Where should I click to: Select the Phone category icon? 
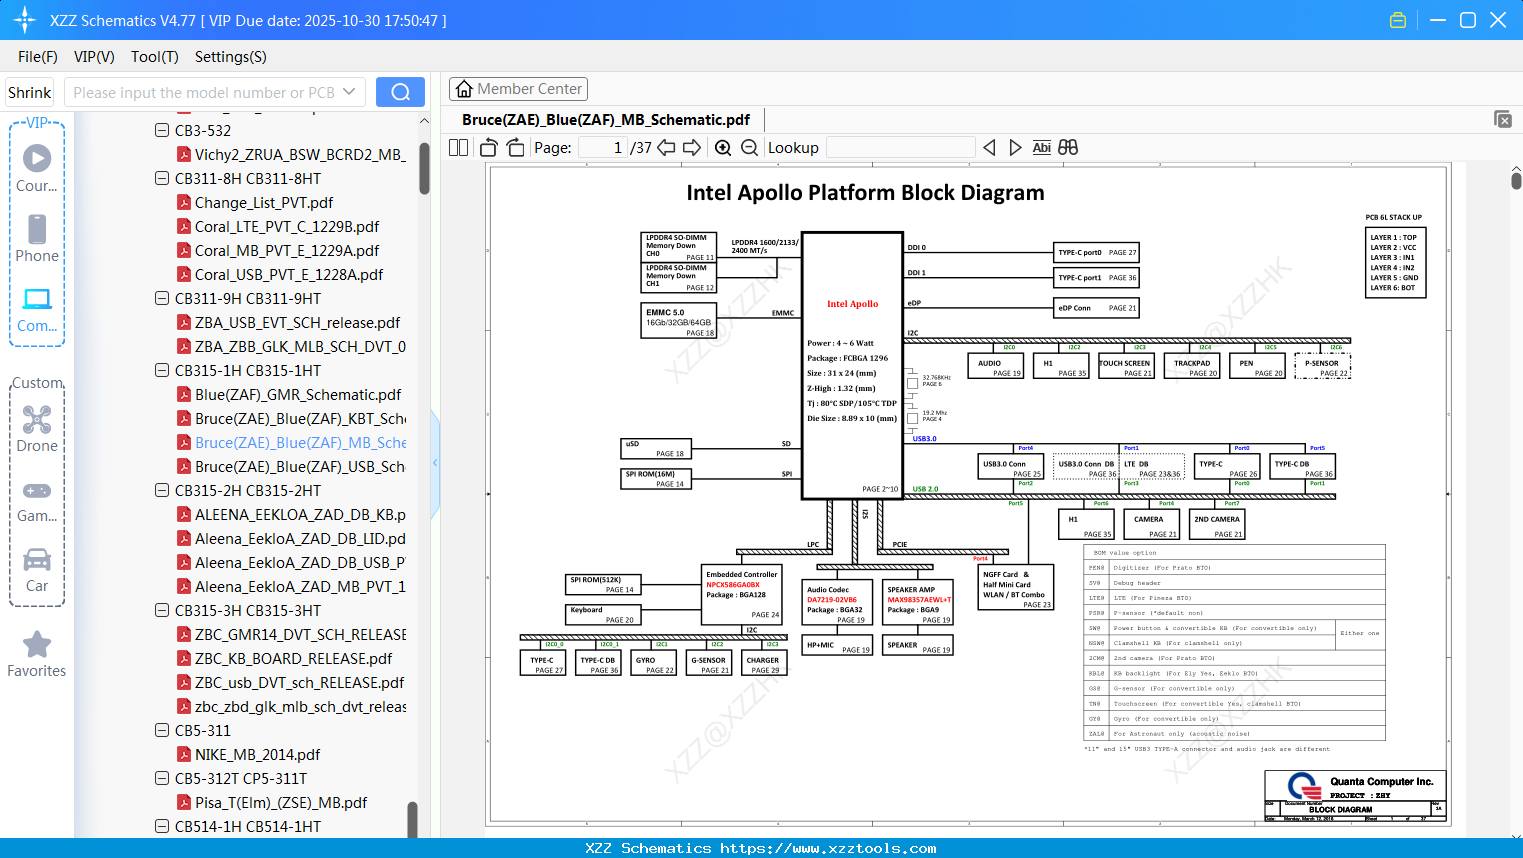coord(37,229)
